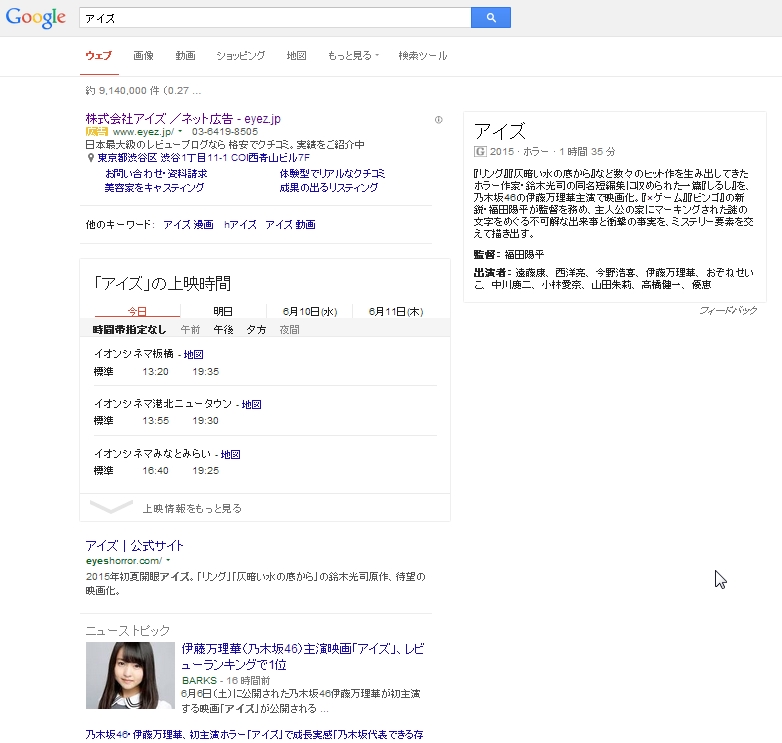Click the BARKS news source label
Viewport: 782px width, 743px height.
[x=199, y=681]
